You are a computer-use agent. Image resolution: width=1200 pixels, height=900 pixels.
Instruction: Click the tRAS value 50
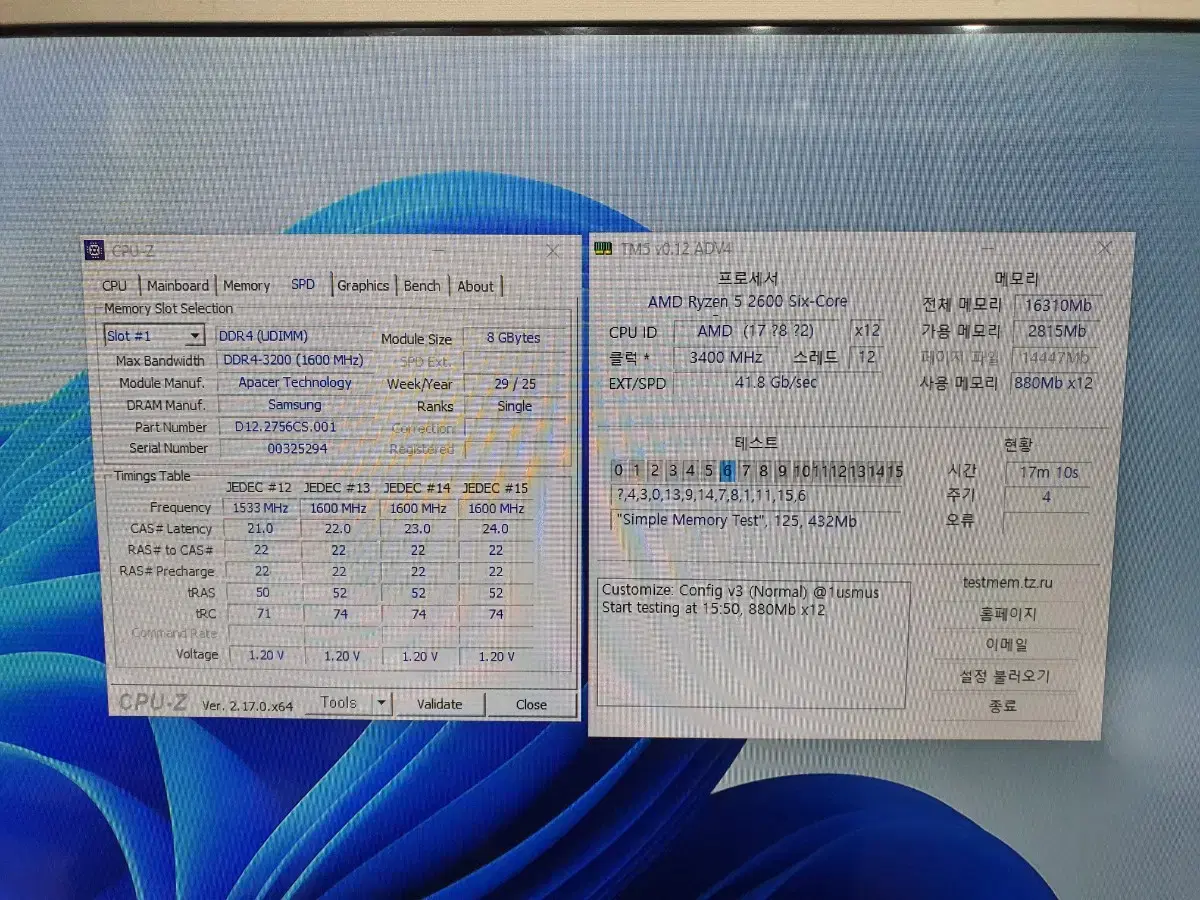point(262,593)
